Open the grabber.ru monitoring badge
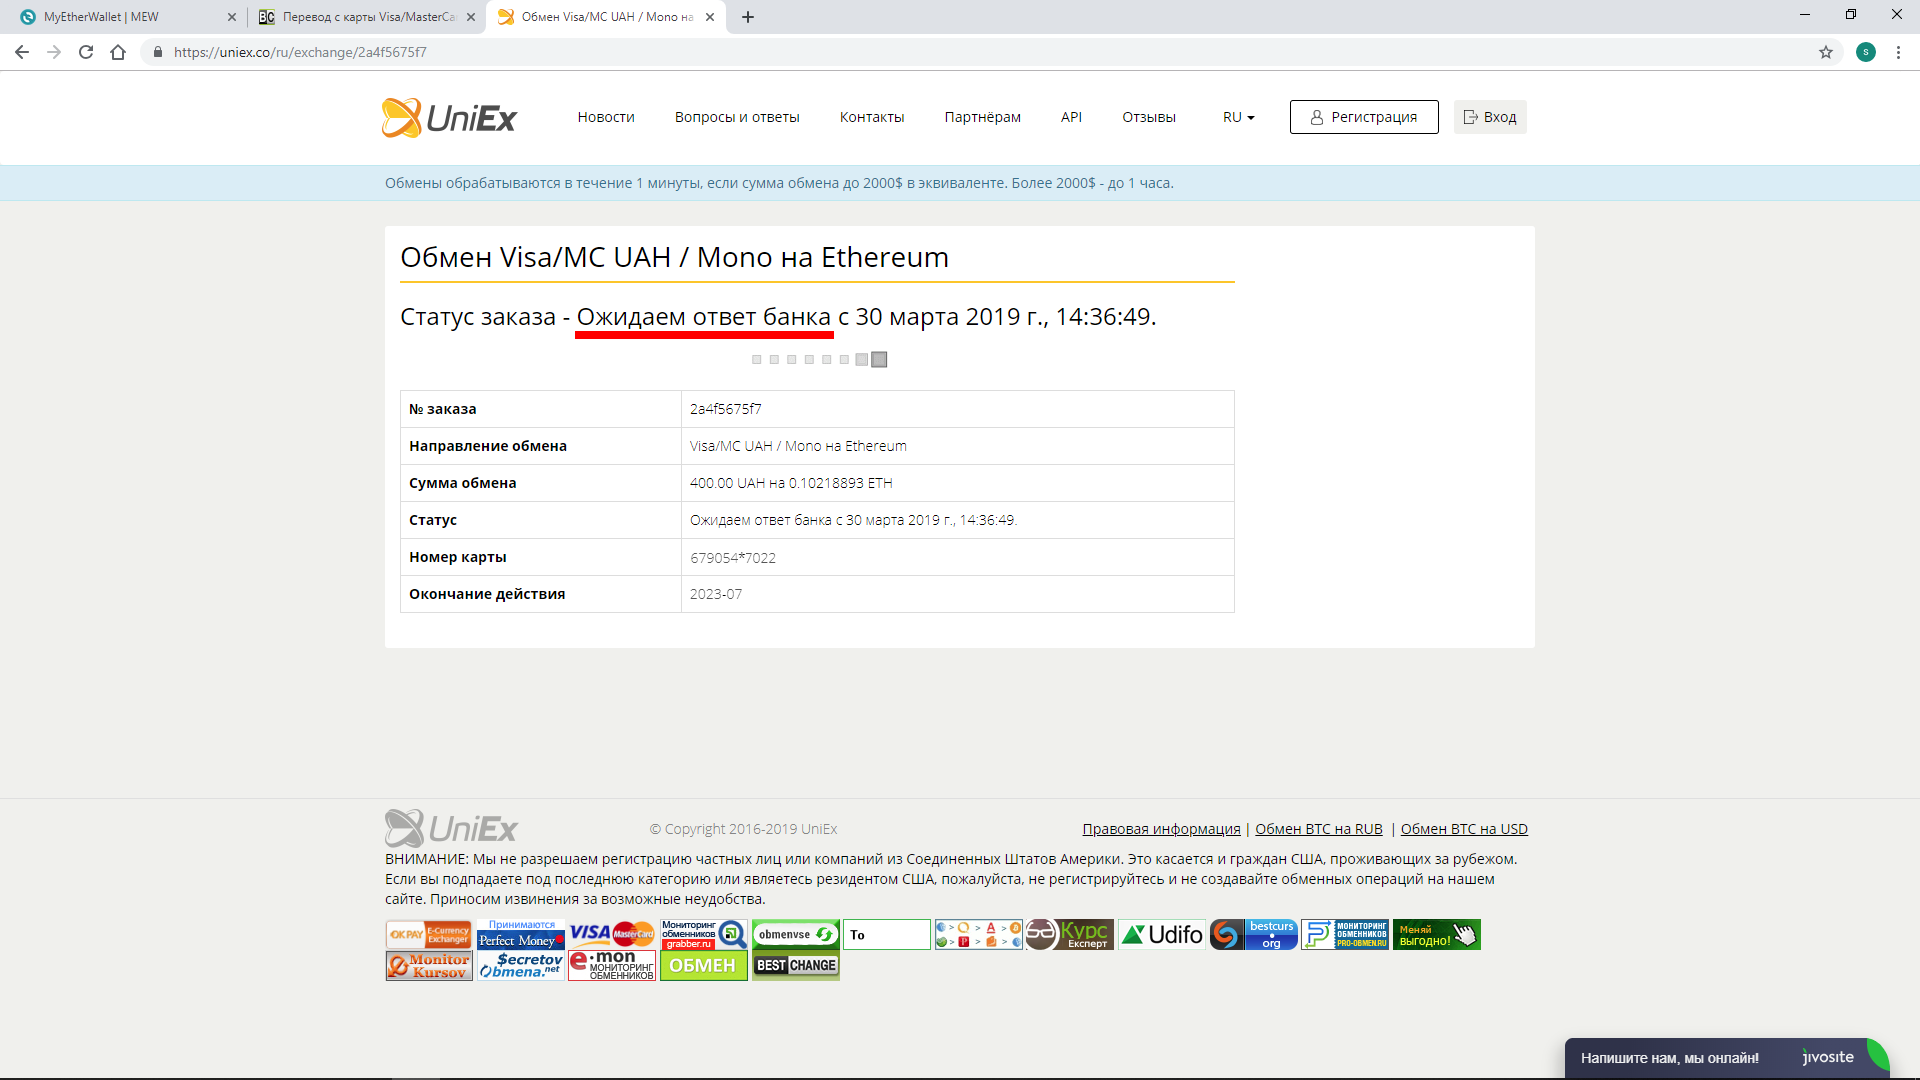1920x1080 pixels. pyautogui.click(x=704, y=935)
